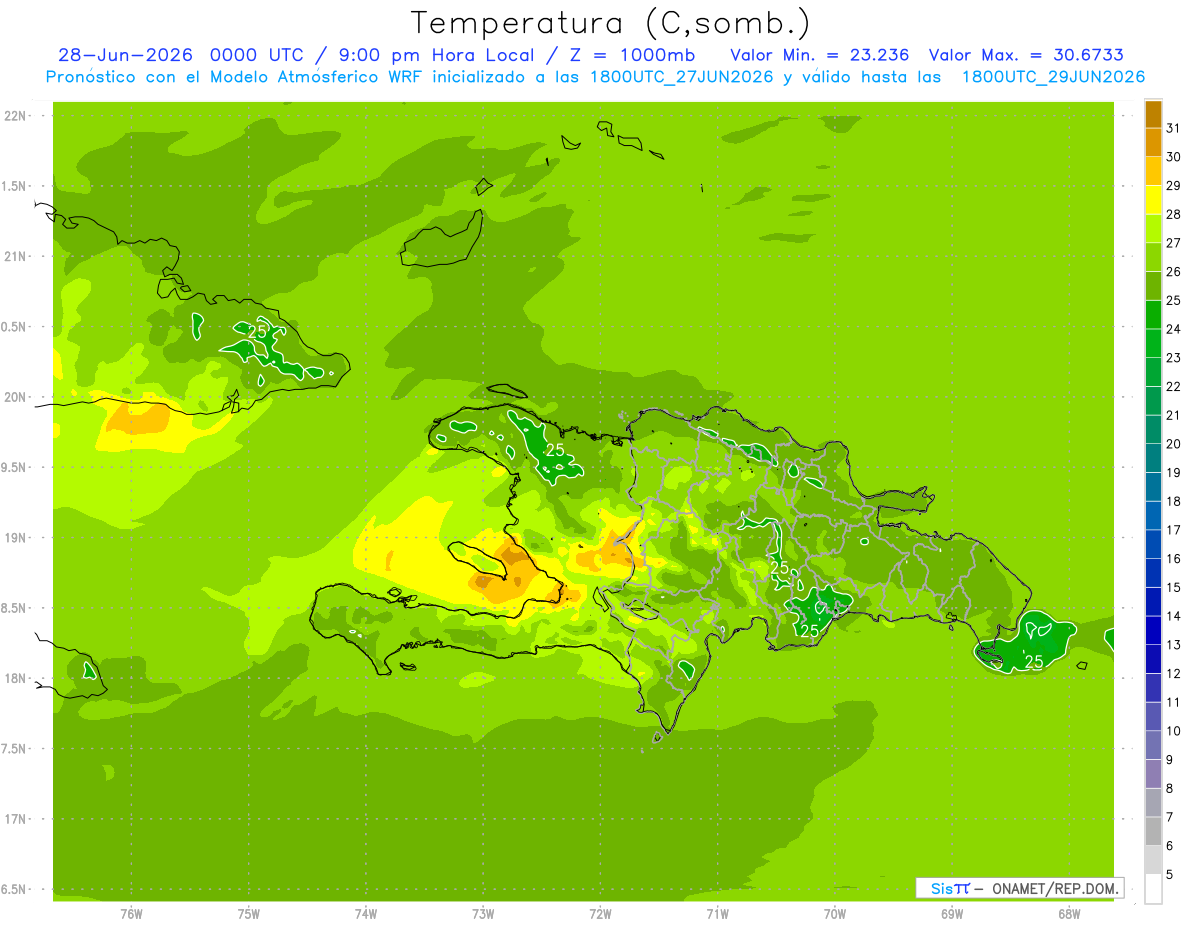This screenshot has height=927, width=1200.
Task: Click the 20N latitude label
Action: click(17, 397)
